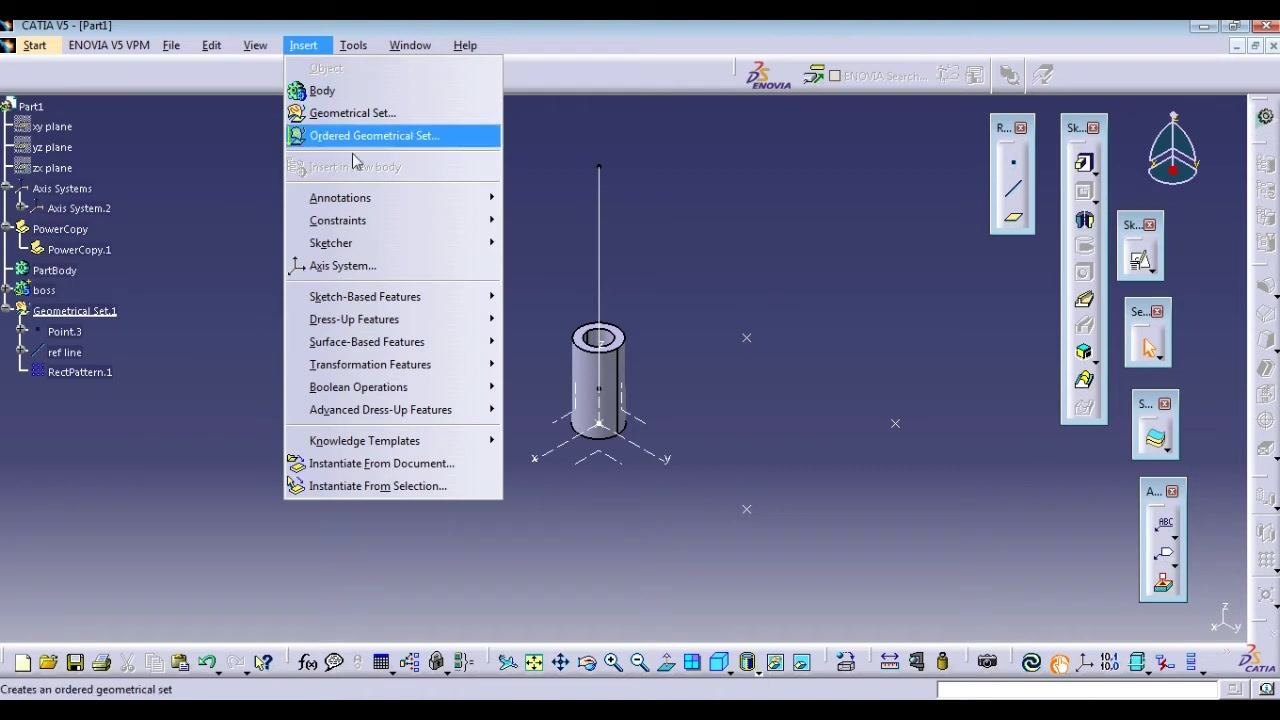This screenshot has width=1280, height=720.
Task: Expand the Knowledge Templates submenu
Action: pyautogui.click(x=393, y=441)
